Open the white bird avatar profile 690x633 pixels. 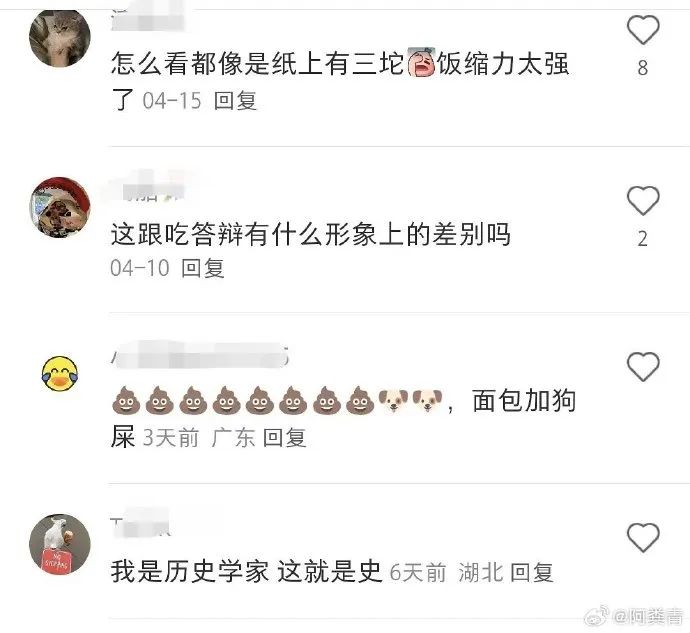60,545
